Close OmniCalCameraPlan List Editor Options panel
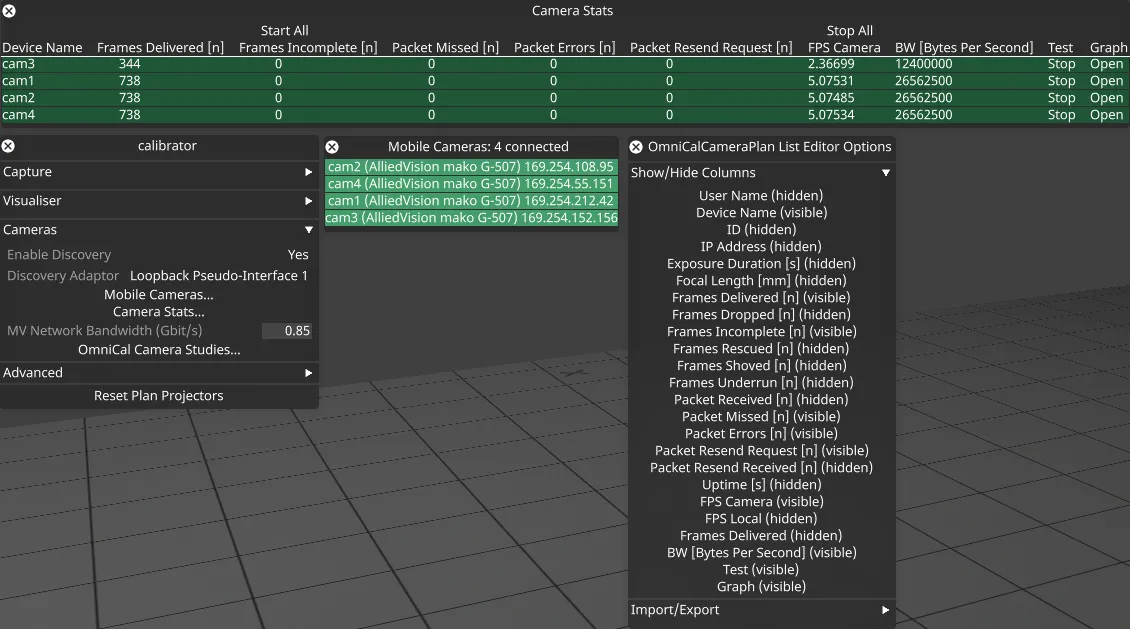 pos(636,147)
